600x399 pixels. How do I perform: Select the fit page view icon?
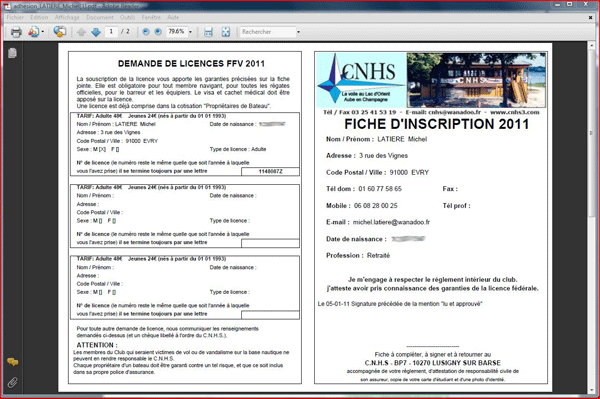[x=226, y=32]
